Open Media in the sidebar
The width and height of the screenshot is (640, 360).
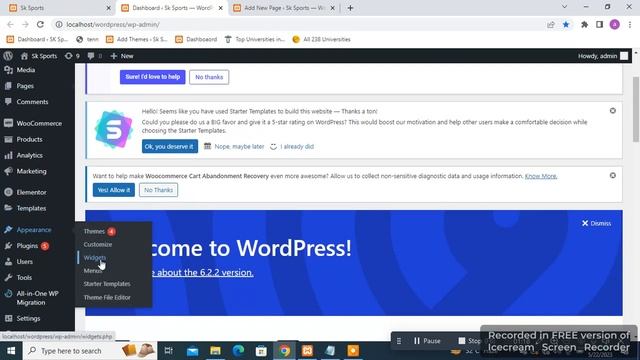pyautogui.click(x=26, y=70)
